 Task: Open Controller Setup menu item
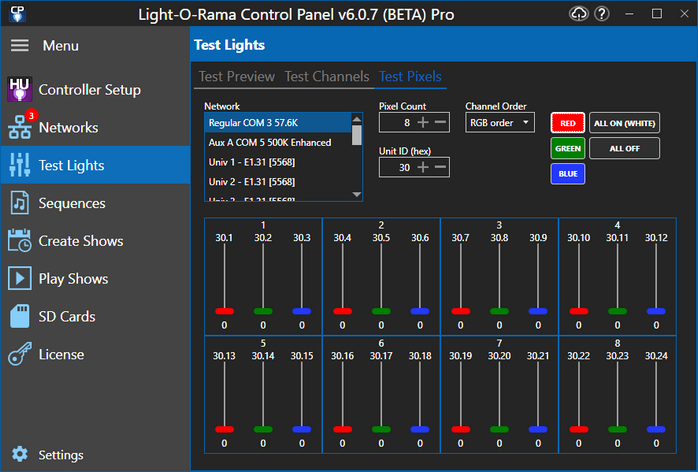coord(95,90)
